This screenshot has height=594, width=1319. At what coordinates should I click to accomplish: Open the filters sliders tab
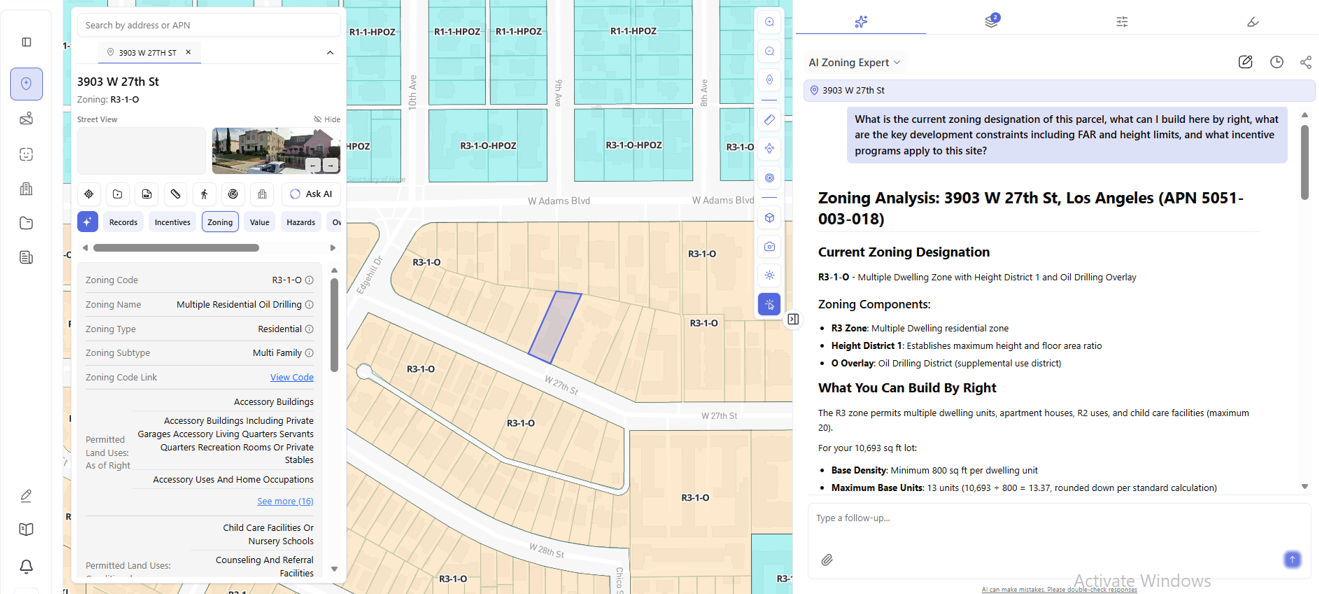1122,21
